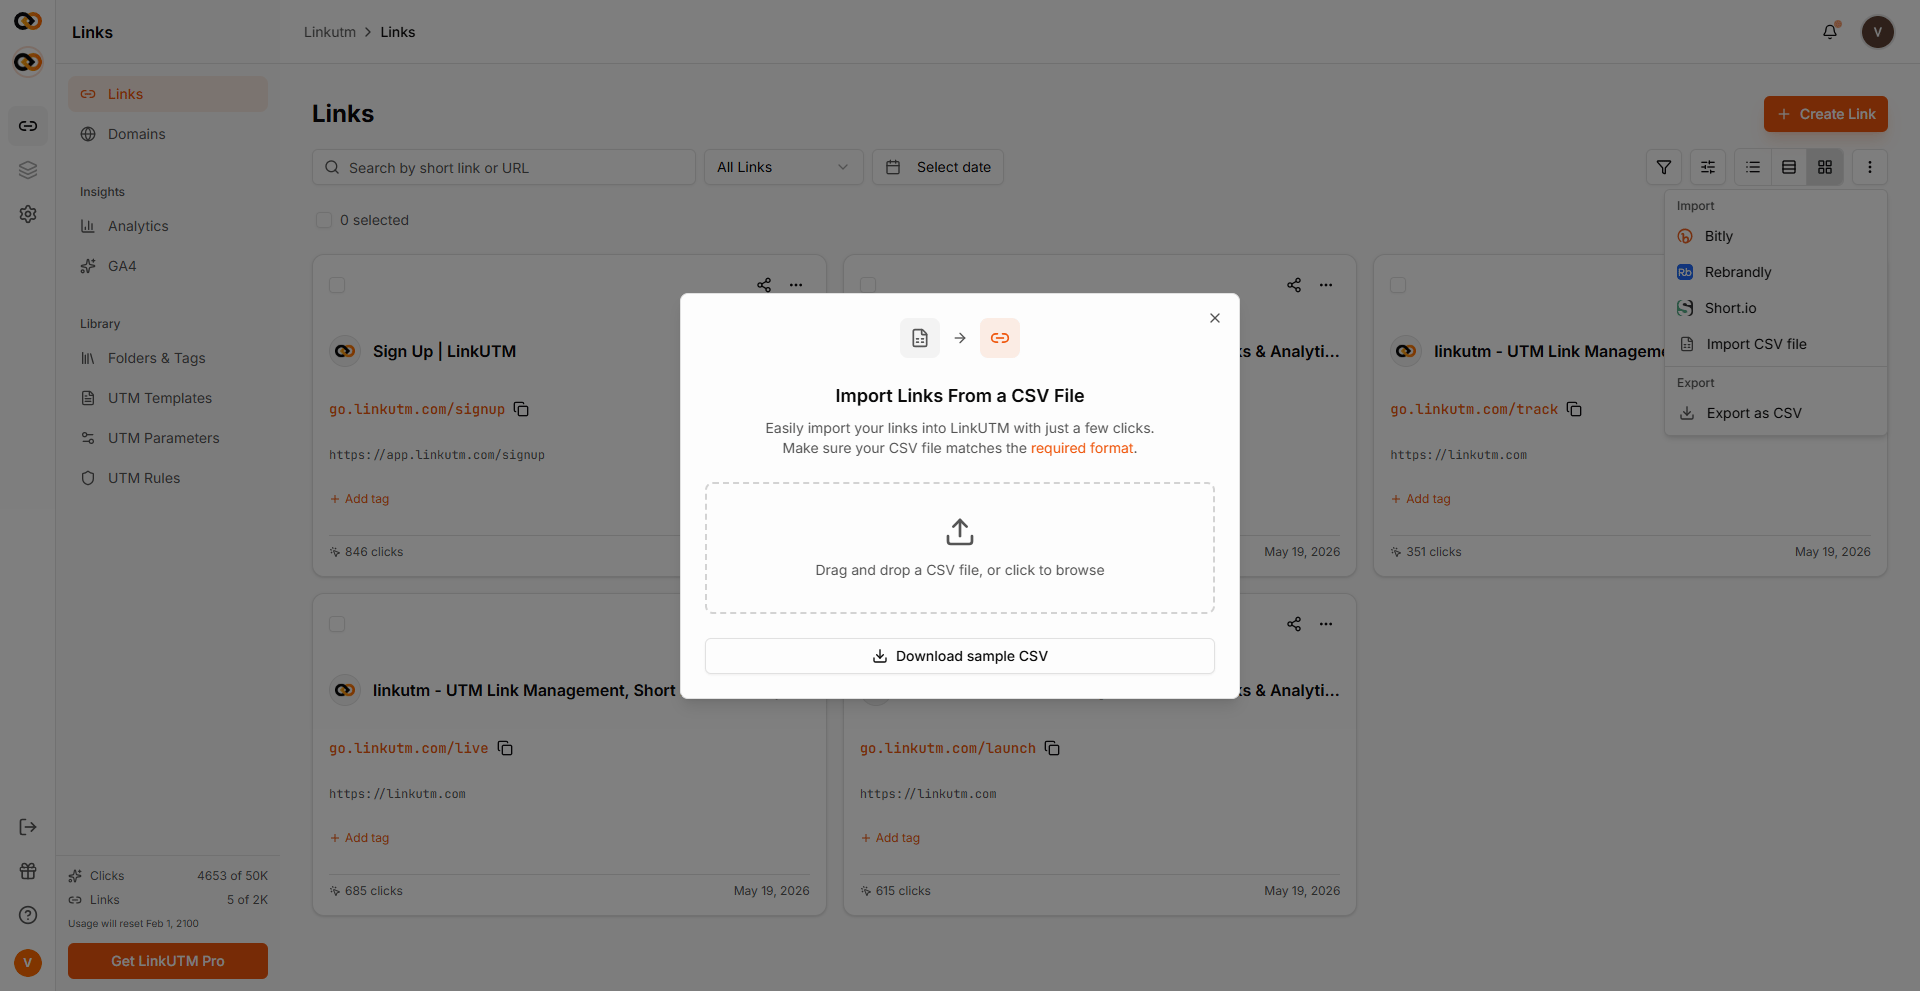Open Domains in sidebar
This screenshot has height=991, width=1920.
coord(168,134)
